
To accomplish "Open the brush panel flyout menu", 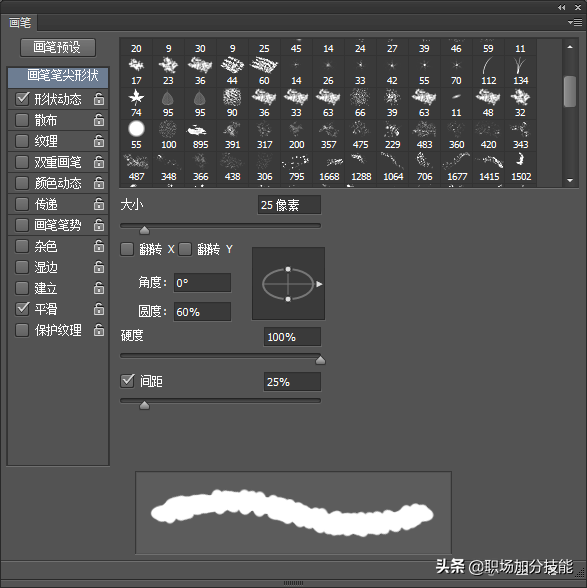I will tap(575, 22).
